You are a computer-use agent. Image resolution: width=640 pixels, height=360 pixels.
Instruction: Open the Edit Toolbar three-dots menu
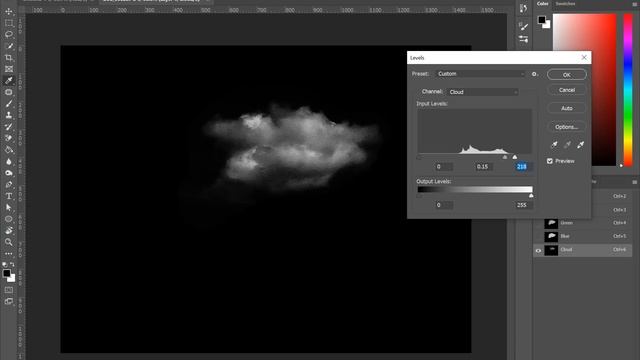pos(9,253)
